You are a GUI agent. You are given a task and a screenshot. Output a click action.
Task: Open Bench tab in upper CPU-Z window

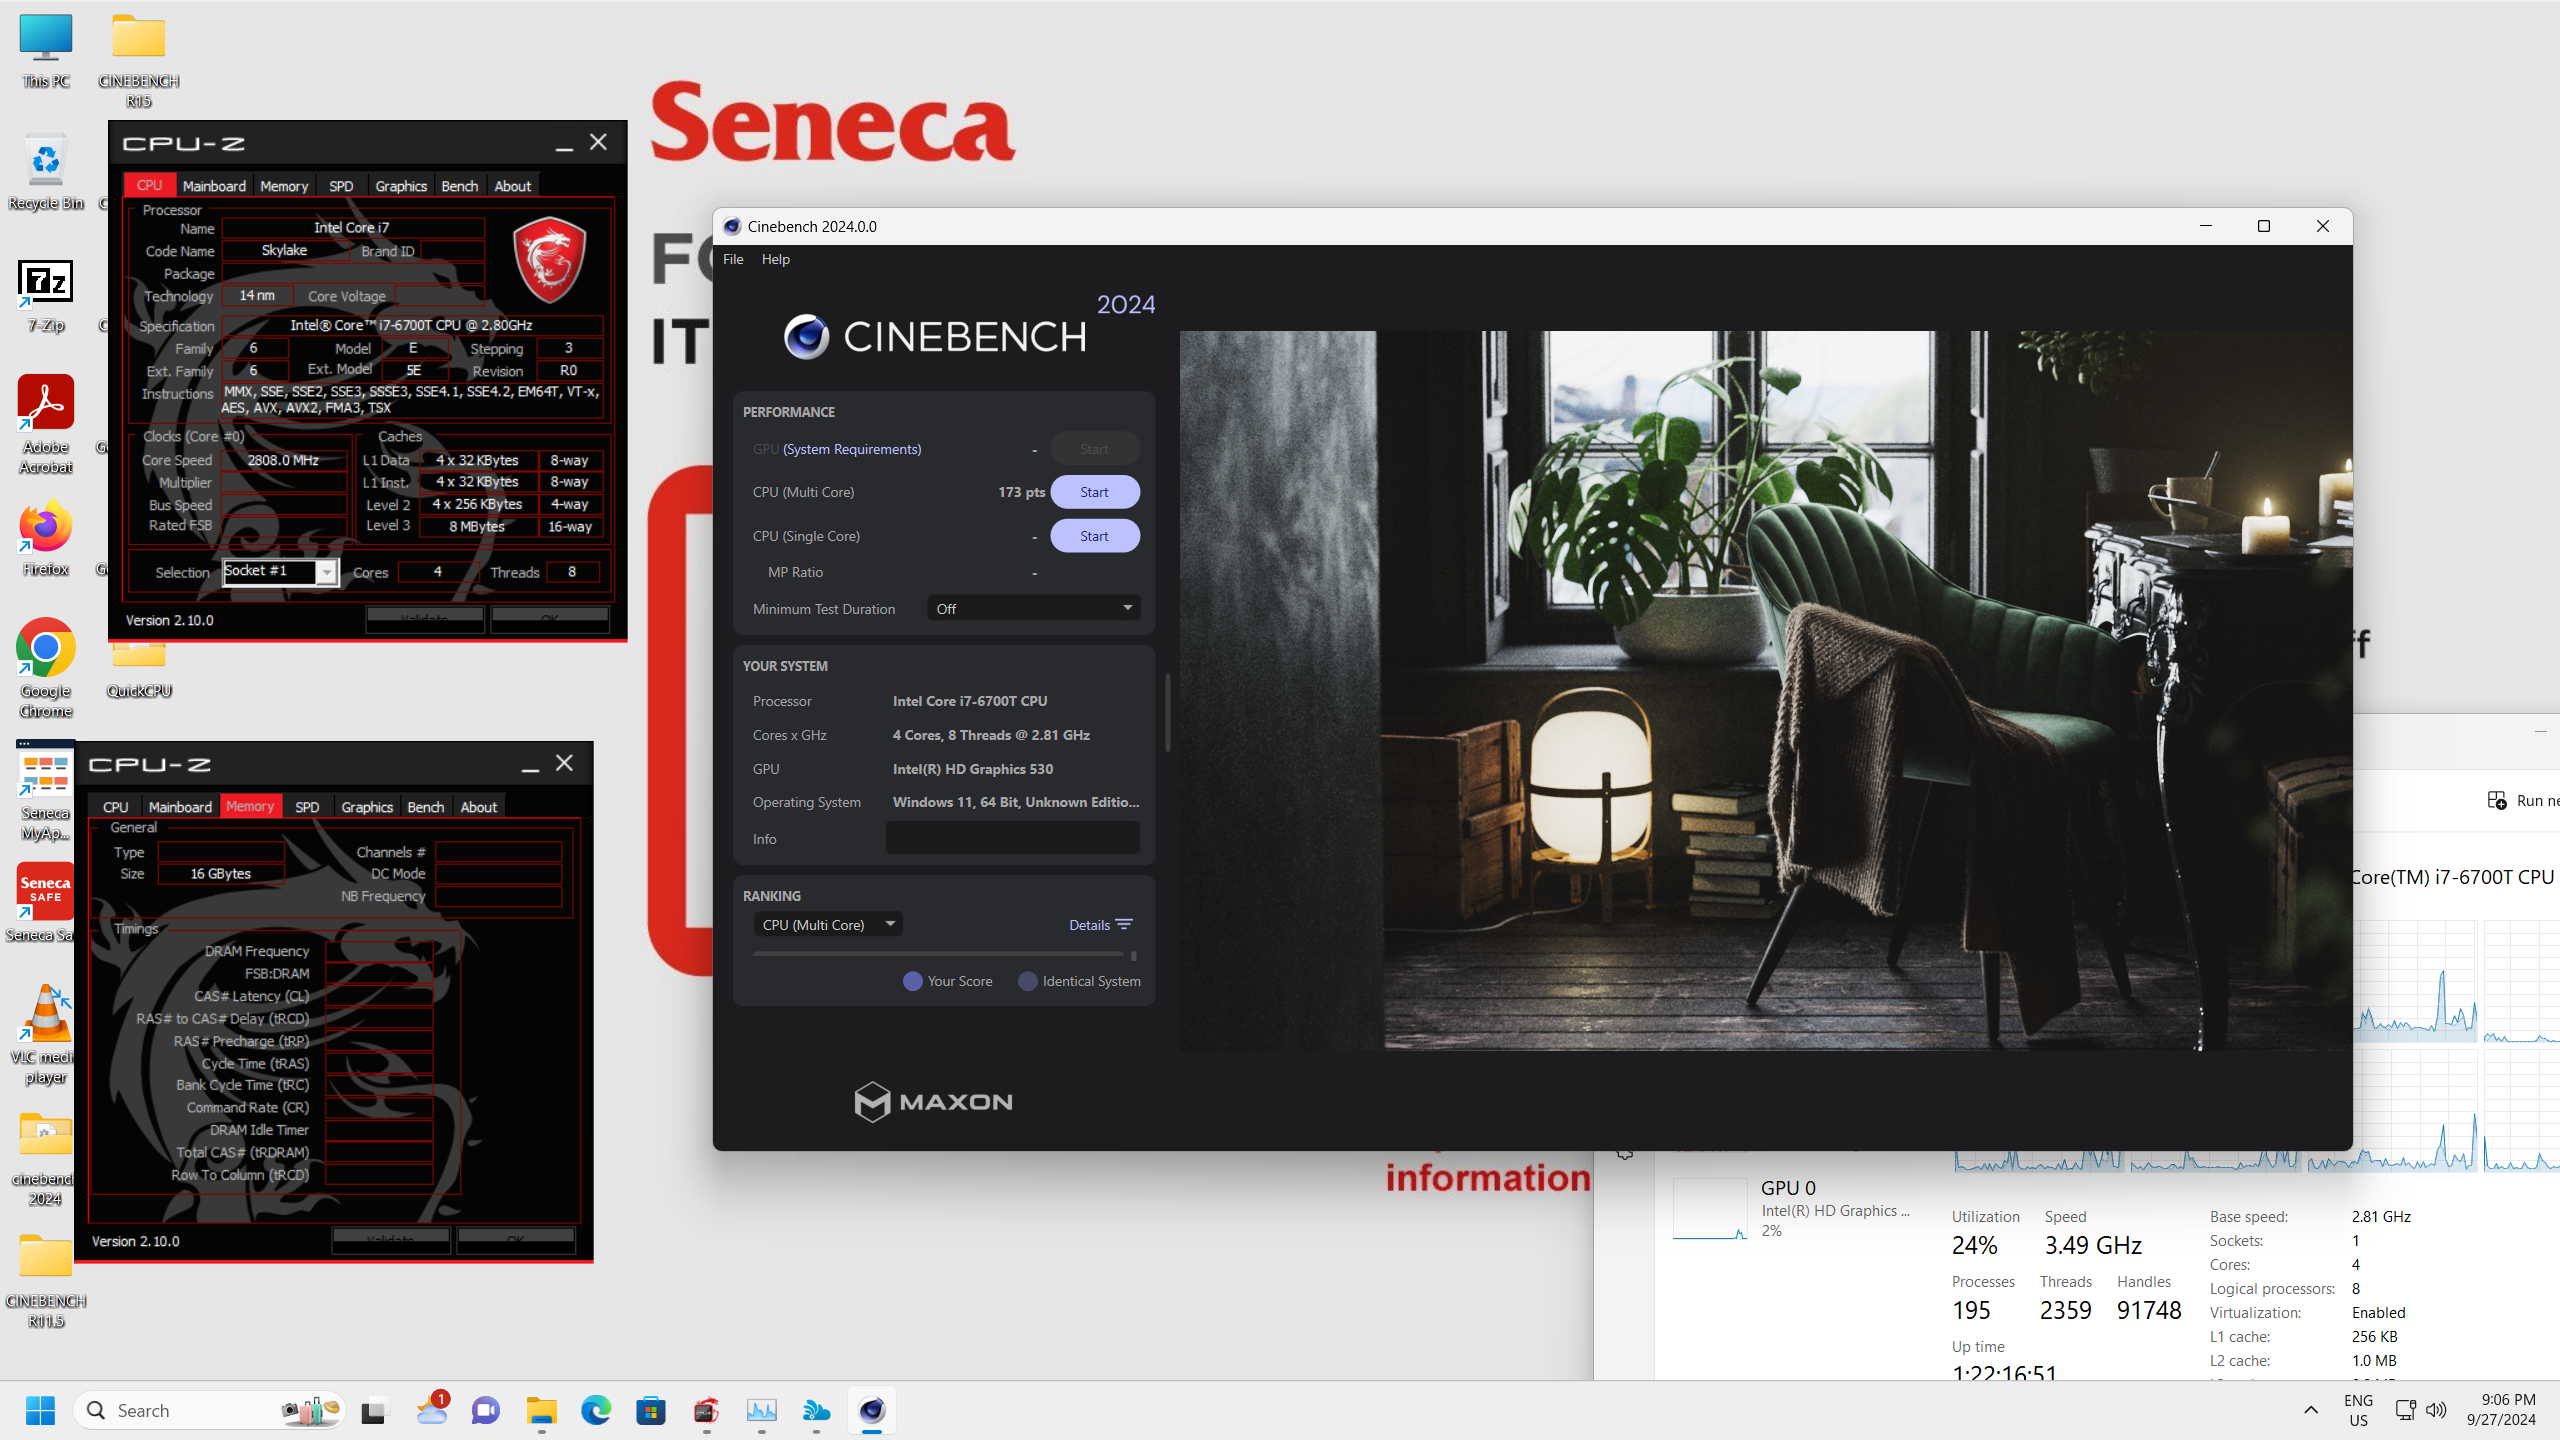459,186
